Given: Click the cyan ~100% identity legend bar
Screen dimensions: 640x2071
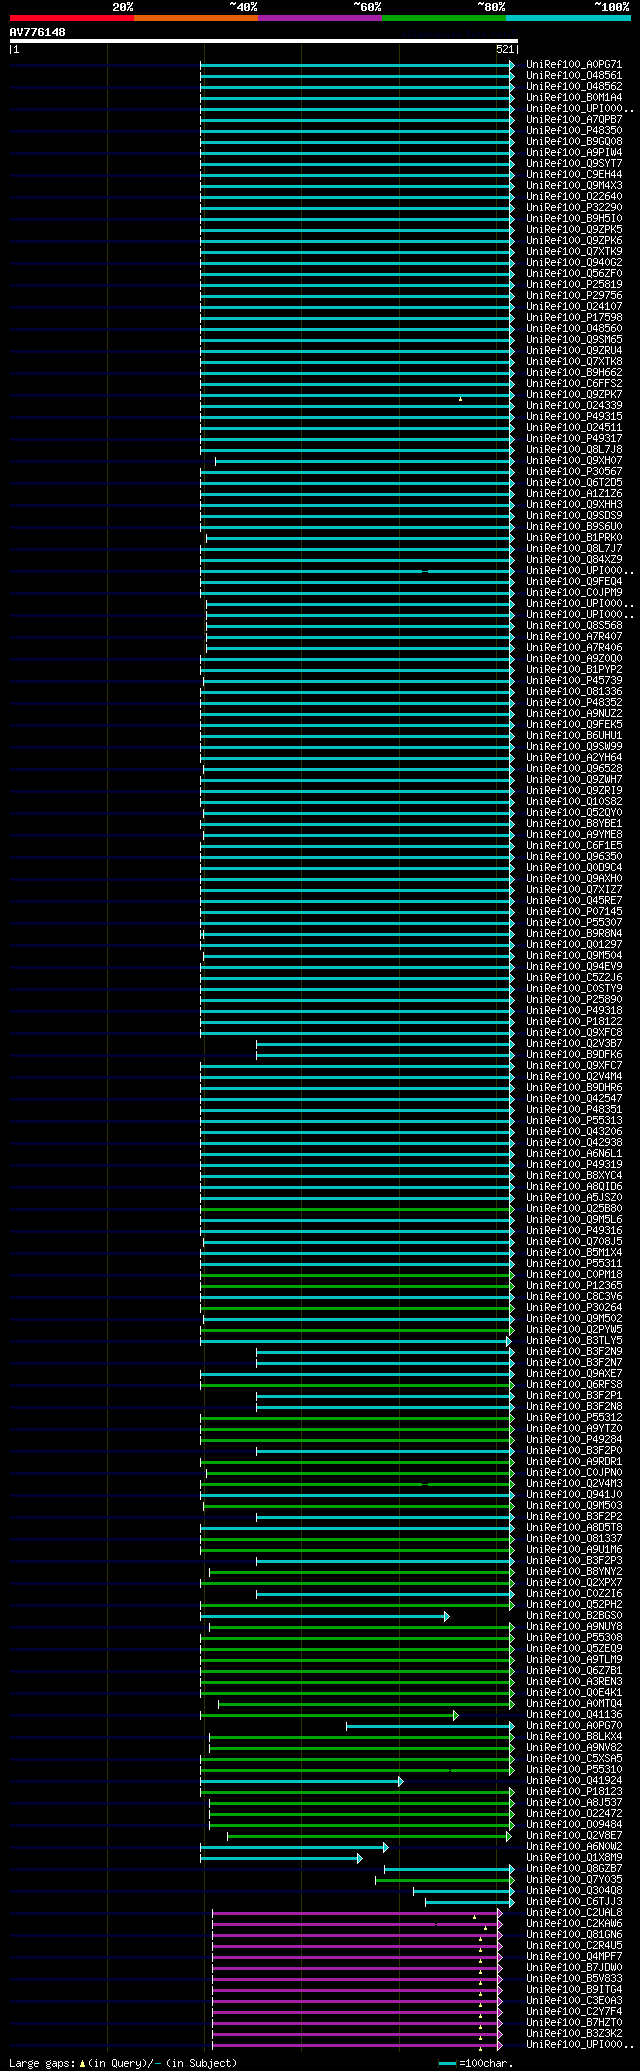Looking at the screenshot, I should point(568,18).
